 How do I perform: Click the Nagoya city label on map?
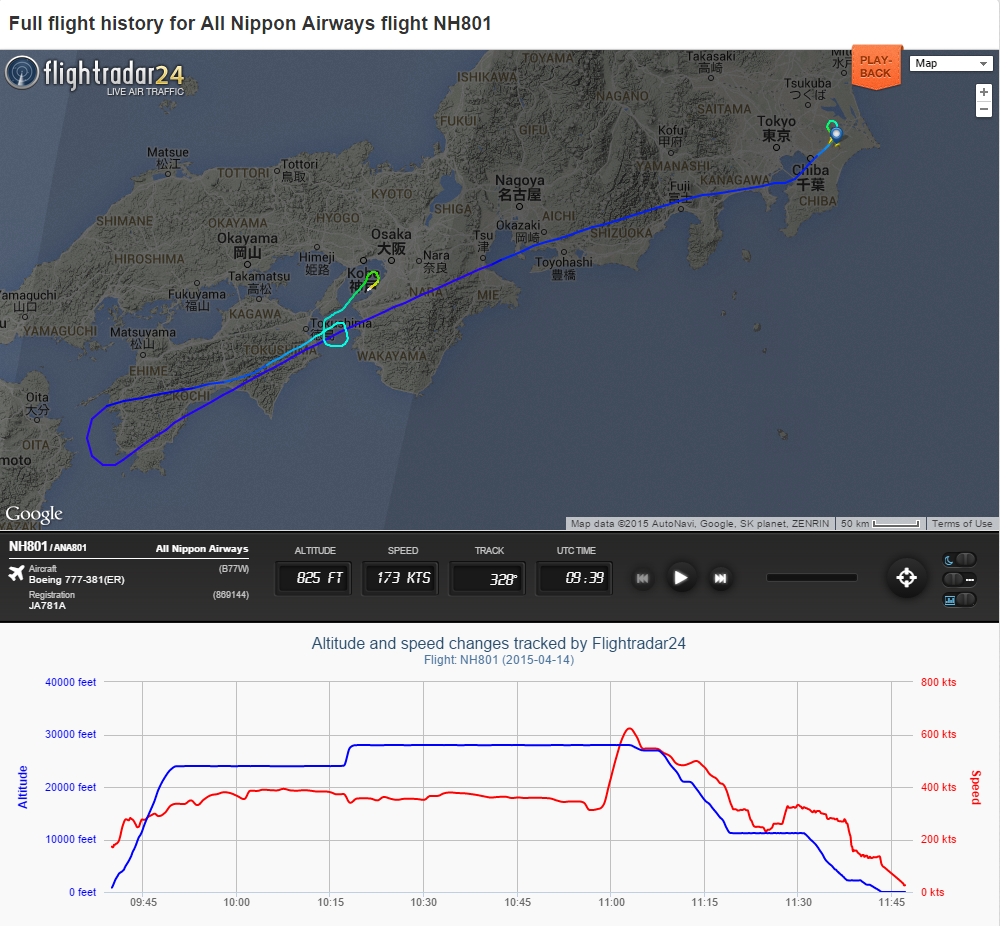point(520,187)
